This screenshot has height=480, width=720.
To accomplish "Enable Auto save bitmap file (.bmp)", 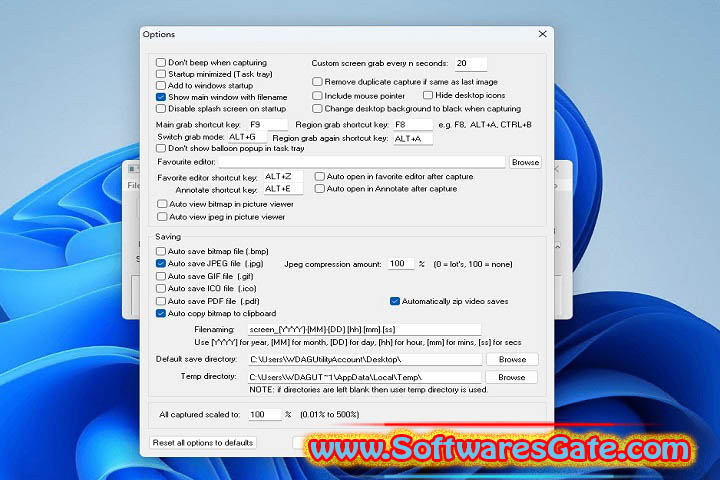I will click(161, 251).
